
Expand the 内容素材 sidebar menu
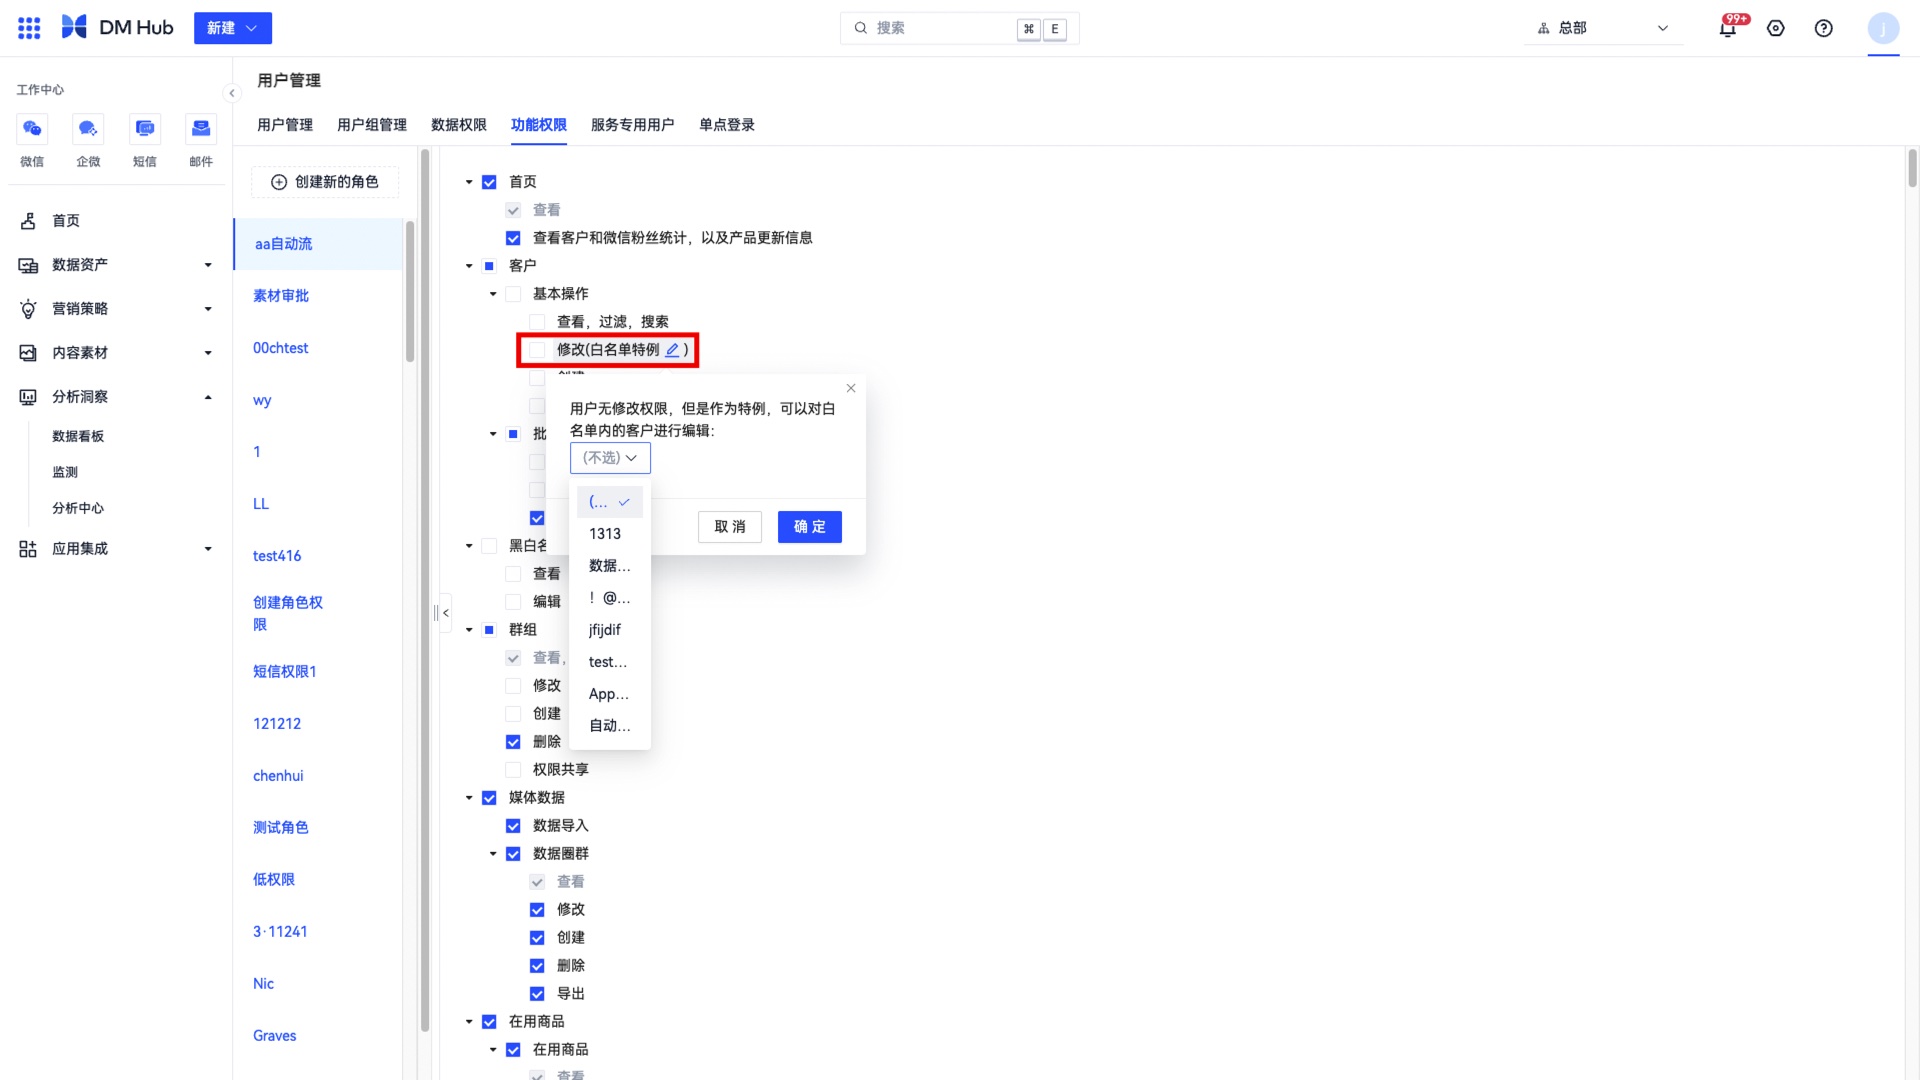coord(116,353)
